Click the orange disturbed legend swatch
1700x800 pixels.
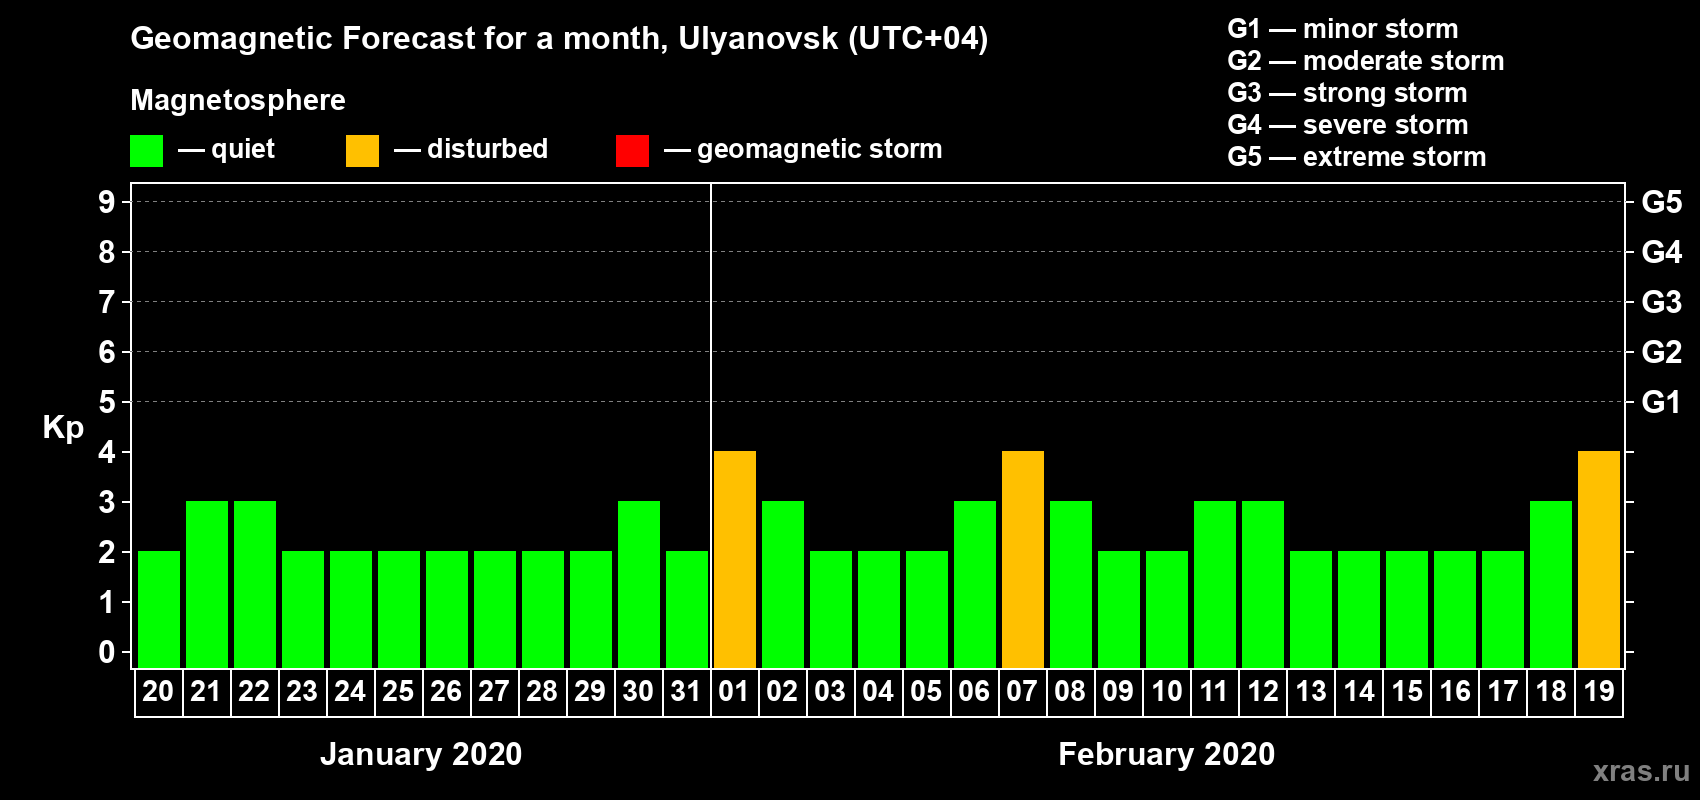click(x=363, y=151)
